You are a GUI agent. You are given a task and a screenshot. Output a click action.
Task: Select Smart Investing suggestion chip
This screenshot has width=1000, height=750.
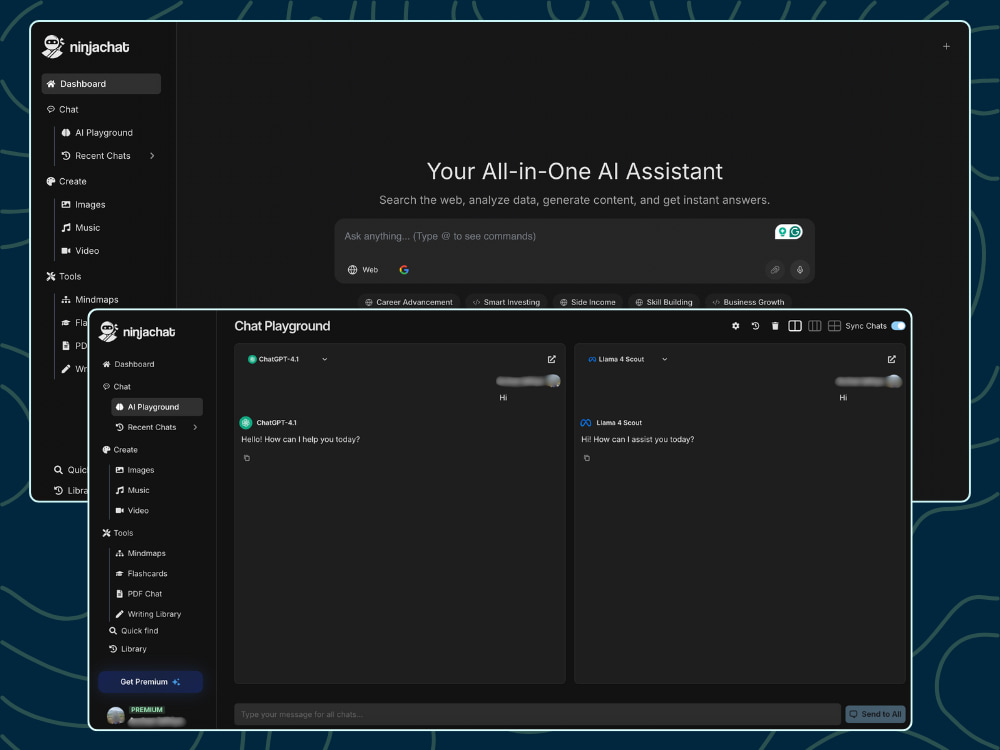[506, 302]
